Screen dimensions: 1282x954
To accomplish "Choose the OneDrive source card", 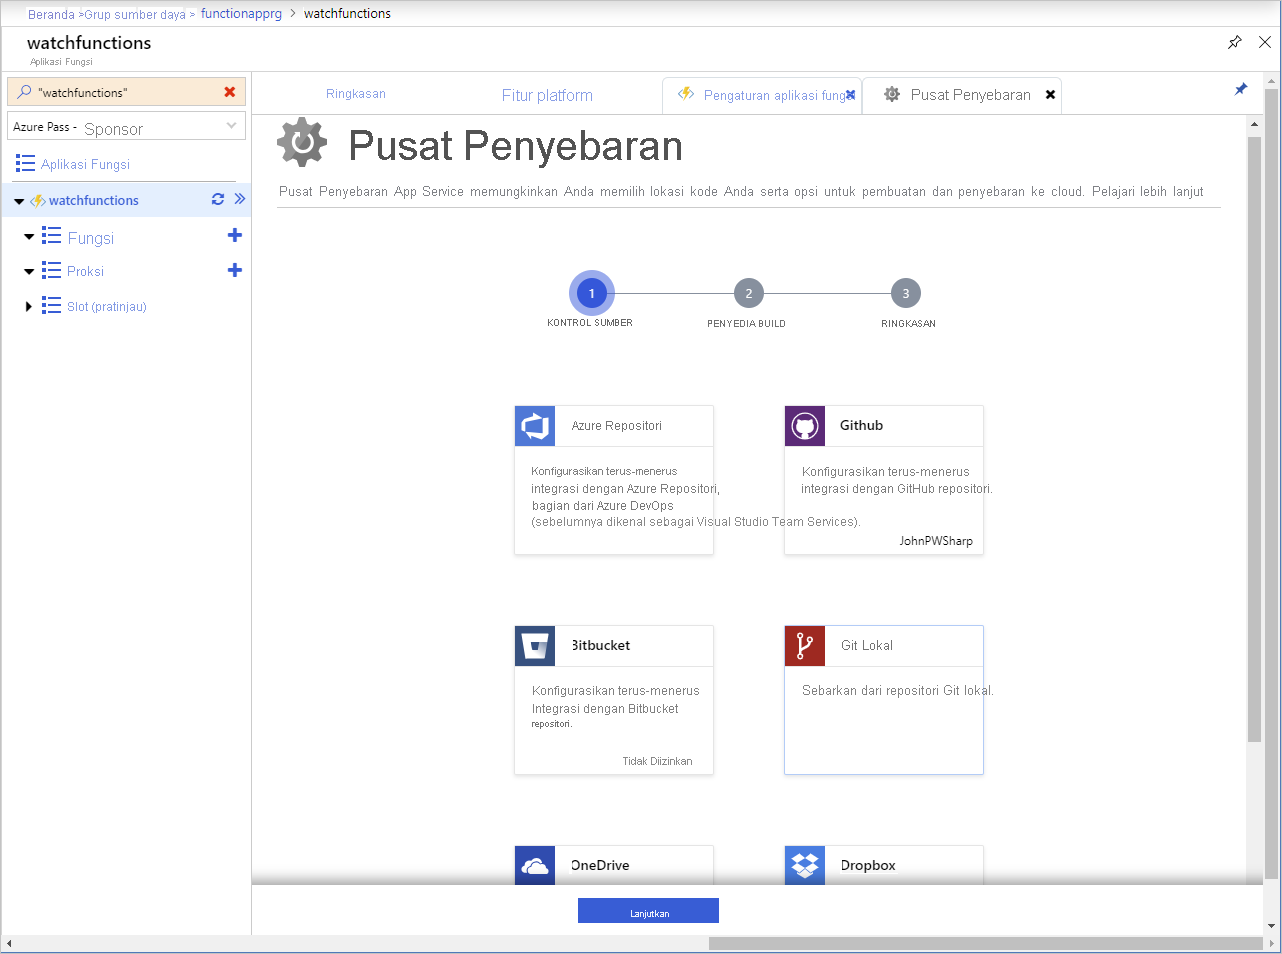I will pyautogui.click(x=614, y=865).
